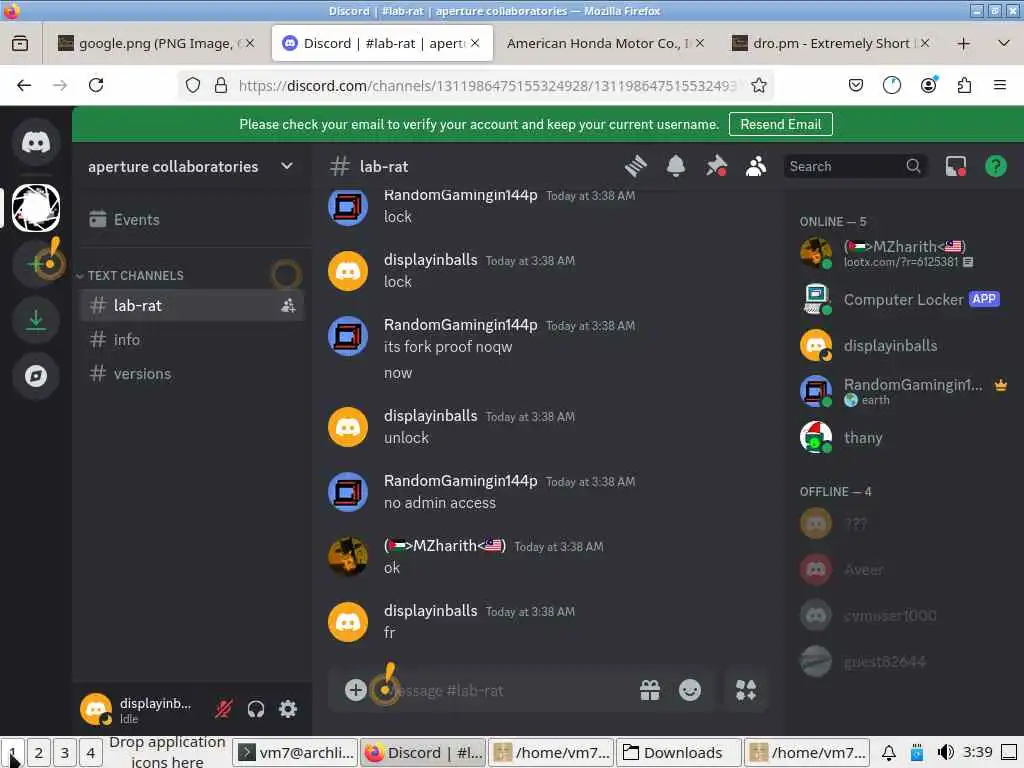Open Downloads window from taskbar
Image resolution: width=1024 pixels, height=768 pixels.
pos(679,753)
